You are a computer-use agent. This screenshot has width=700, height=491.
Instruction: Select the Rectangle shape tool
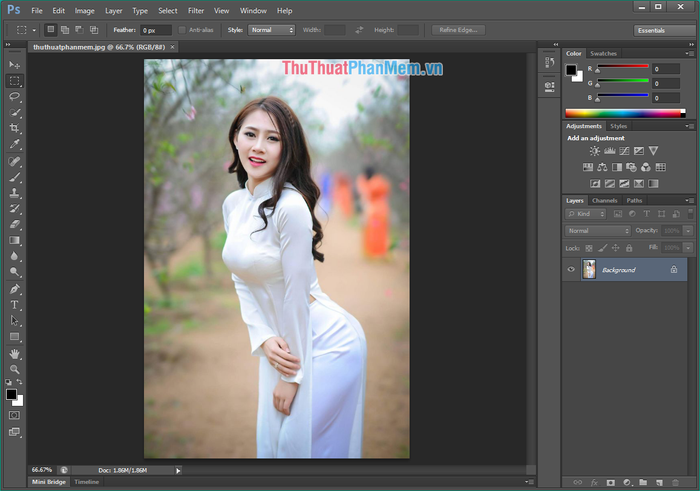coord(14,337)
